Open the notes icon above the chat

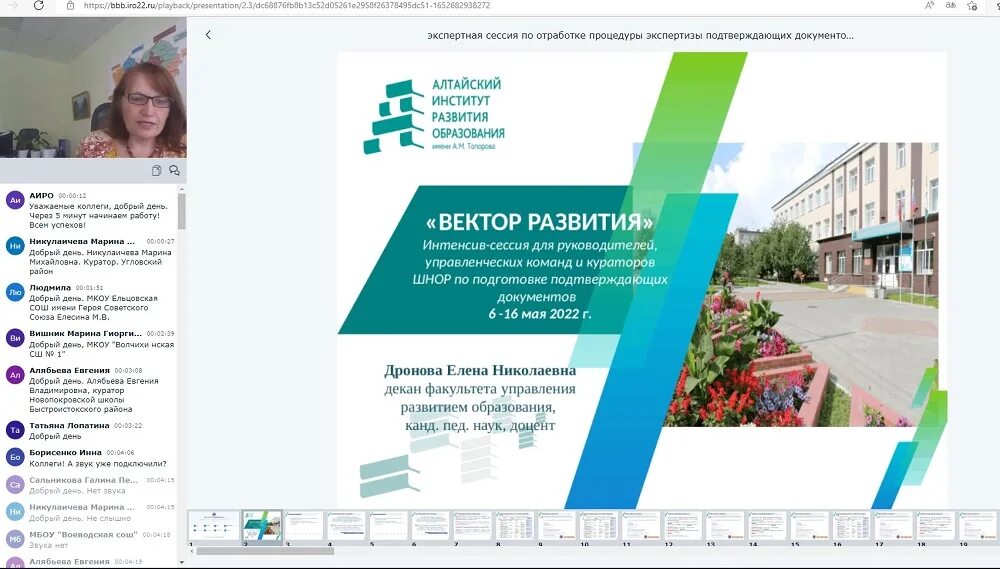pyautogui.click(x=156, y=170)
